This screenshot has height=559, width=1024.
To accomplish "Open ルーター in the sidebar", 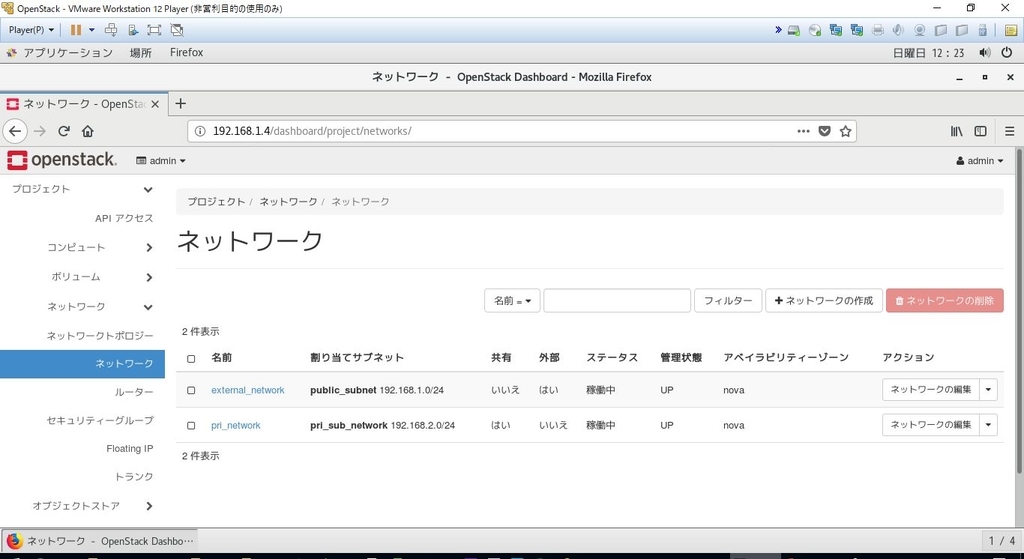I will (x=134, y=392).
